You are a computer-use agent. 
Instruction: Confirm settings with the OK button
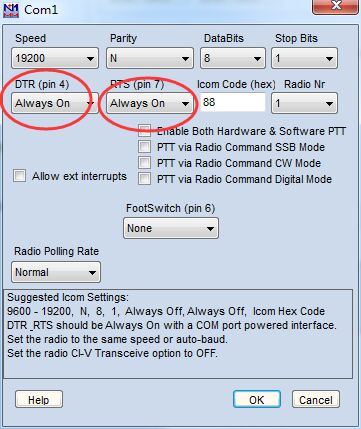[x=257, y=399]
